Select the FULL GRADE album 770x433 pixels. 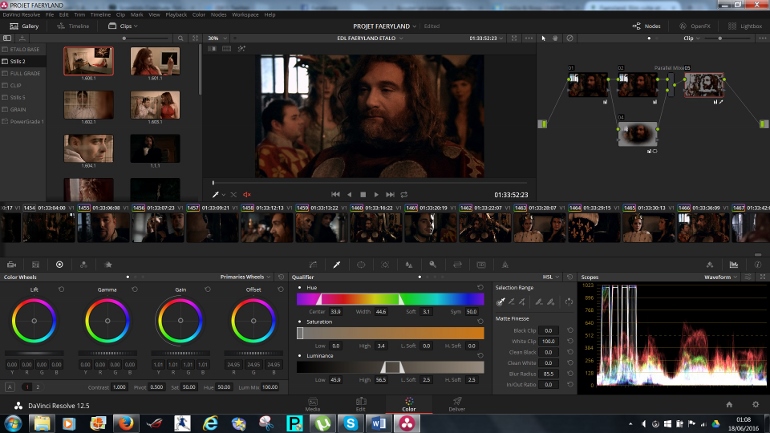click(23, 73)
